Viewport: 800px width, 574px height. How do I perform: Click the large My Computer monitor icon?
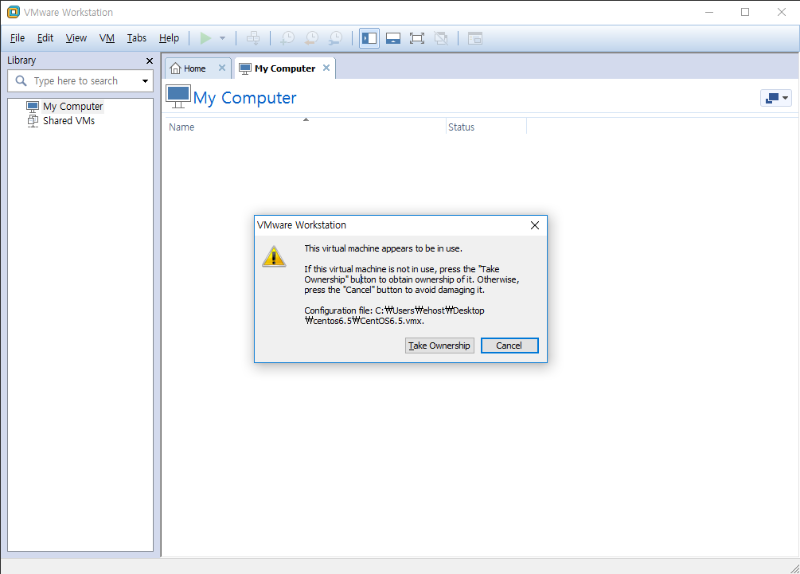coord(178,97)
